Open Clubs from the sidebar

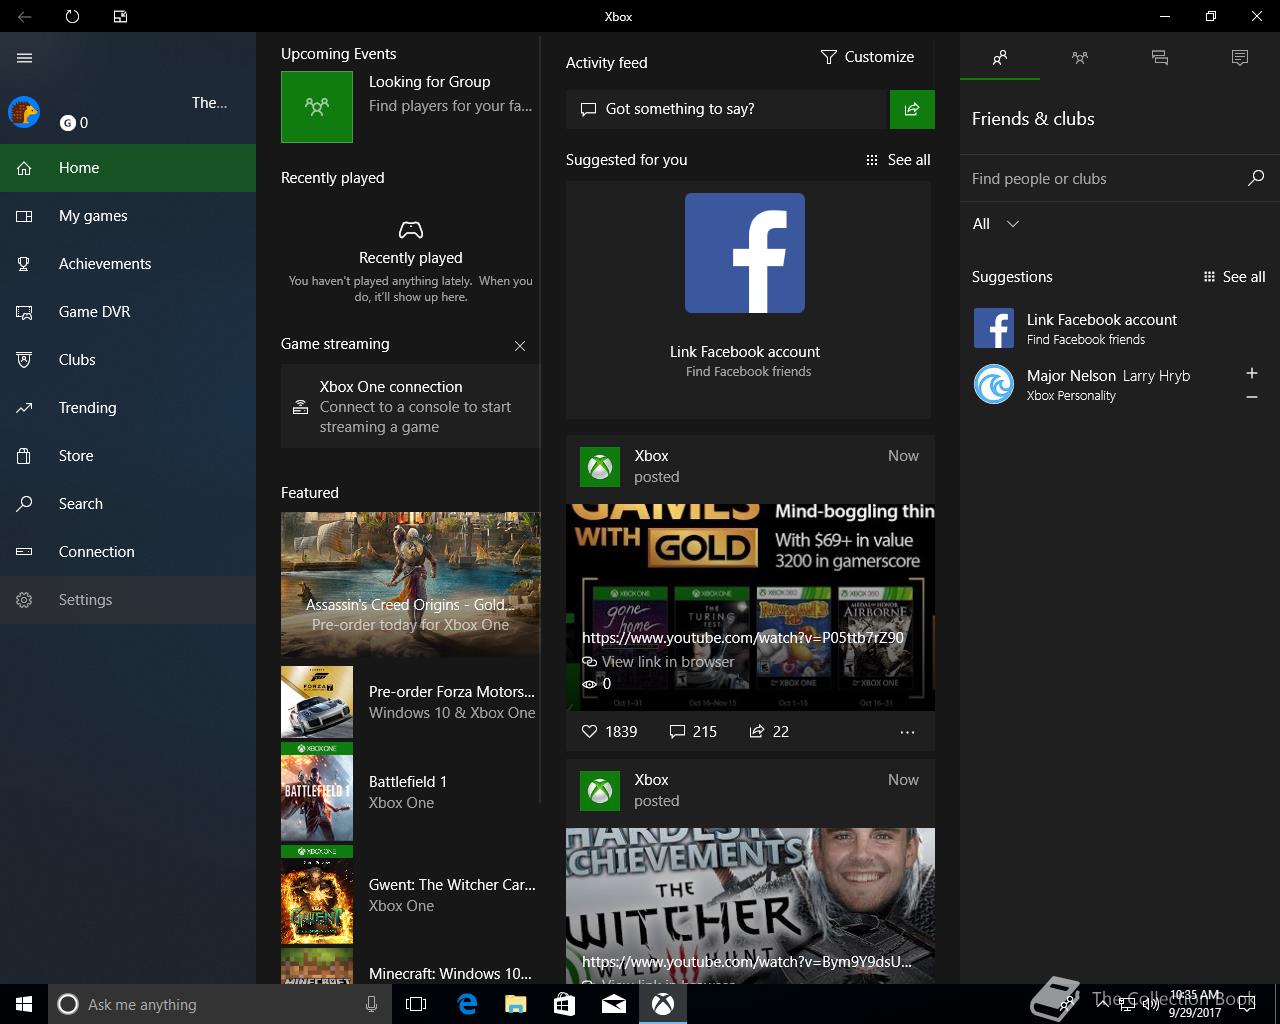click(128, 360)
